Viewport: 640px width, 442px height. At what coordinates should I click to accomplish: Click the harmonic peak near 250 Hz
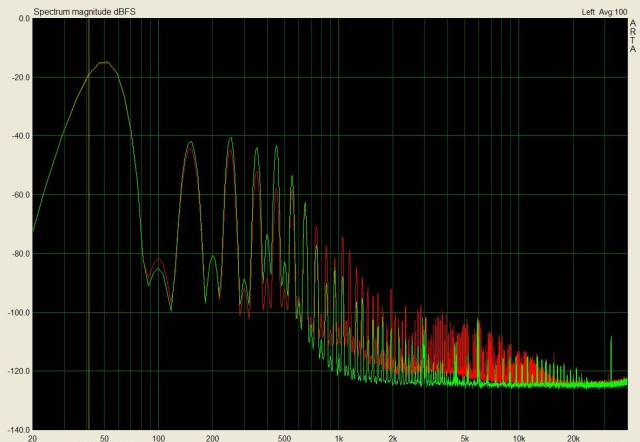[229, 138]
